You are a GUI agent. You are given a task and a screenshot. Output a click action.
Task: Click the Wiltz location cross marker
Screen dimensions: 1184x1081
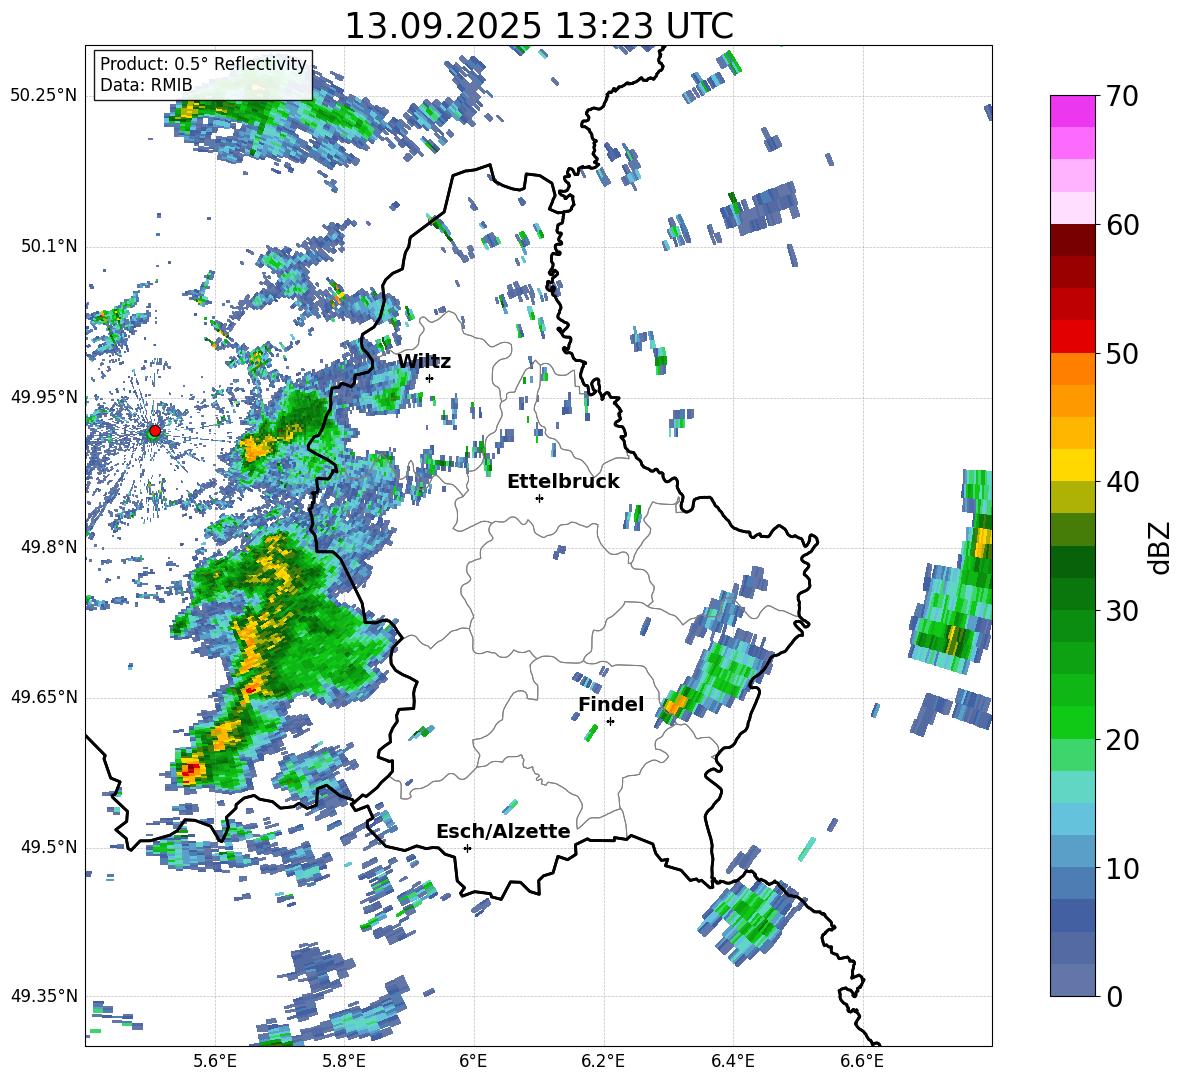tap(430, 378)
